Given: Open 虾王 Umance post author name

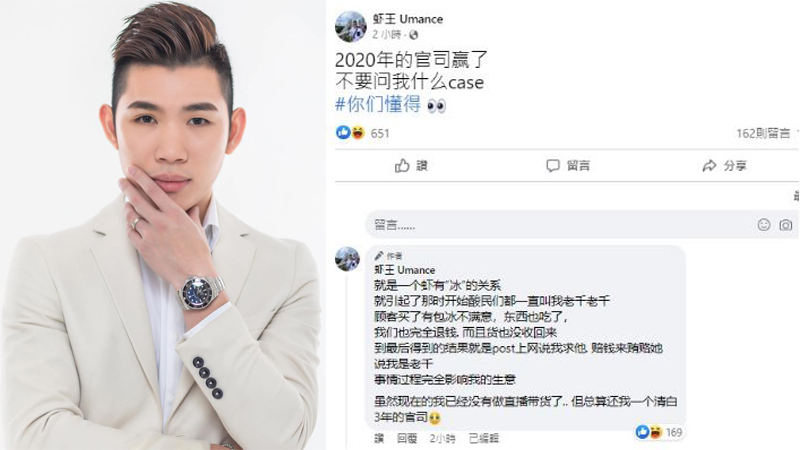Looking at the screenshot, I should pyautogui.click(x=408, y=19).
